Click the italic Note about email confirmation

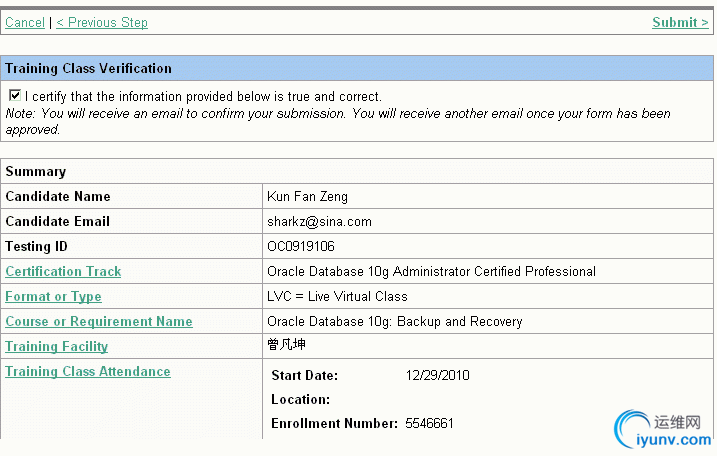pyautogui.click(x=338, y=122)
